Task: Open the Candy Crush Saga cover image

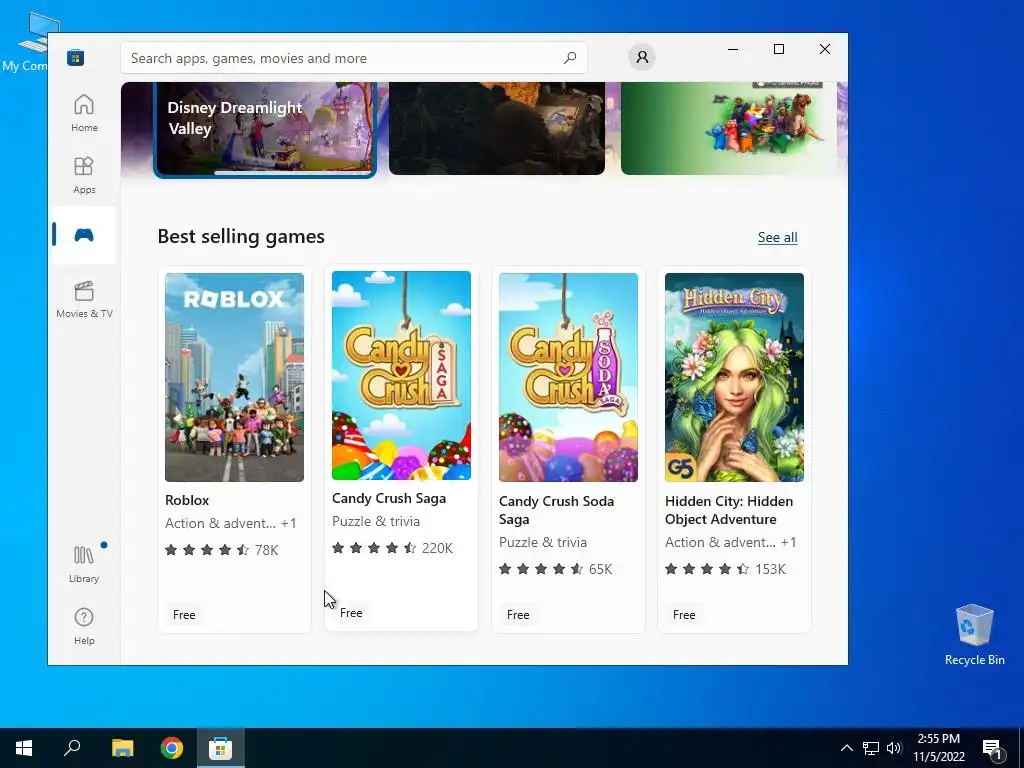Action: [x=401, y=376]
